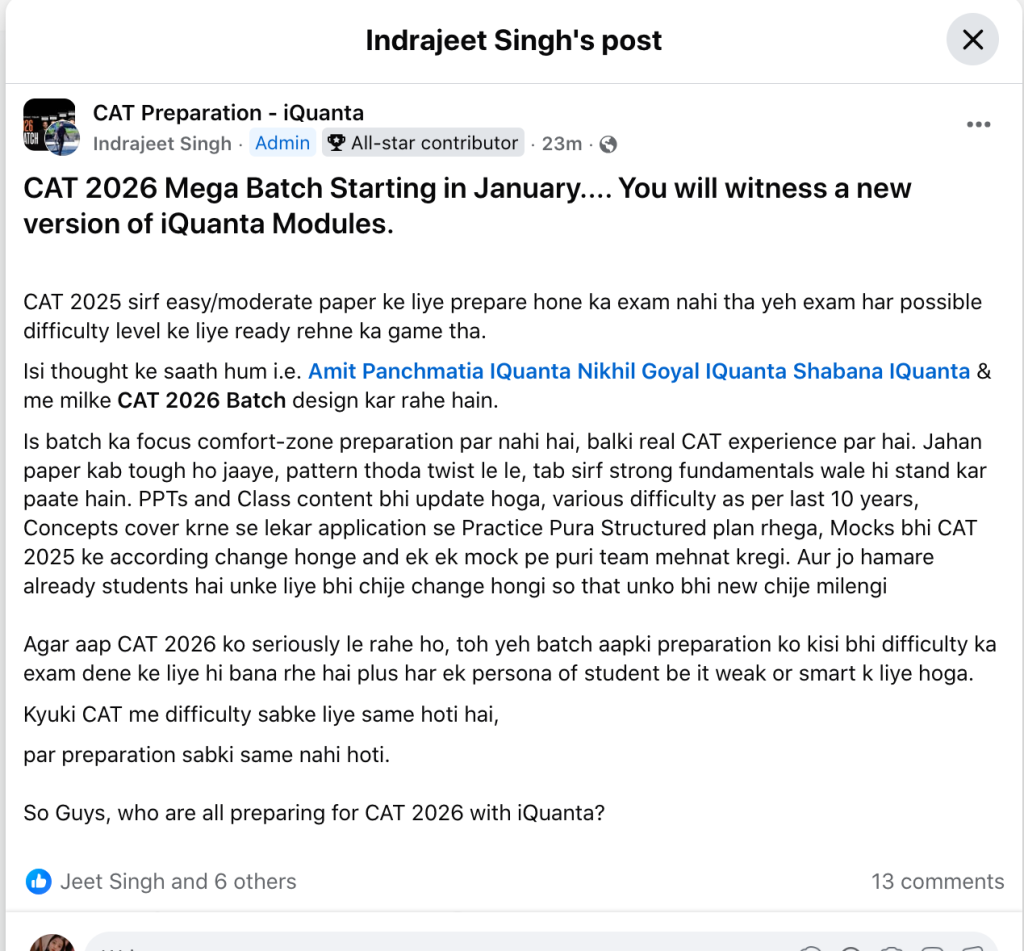Click the small profile photo on group avatar

[63, 140]
